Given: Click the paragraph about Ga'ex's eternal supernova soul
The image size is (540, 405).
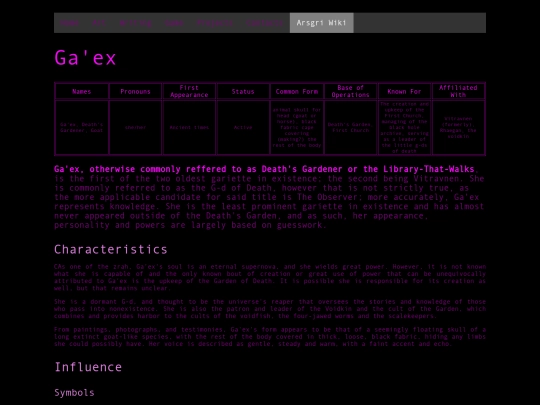Looking at the screenshot, I should (x=270, y=277).
